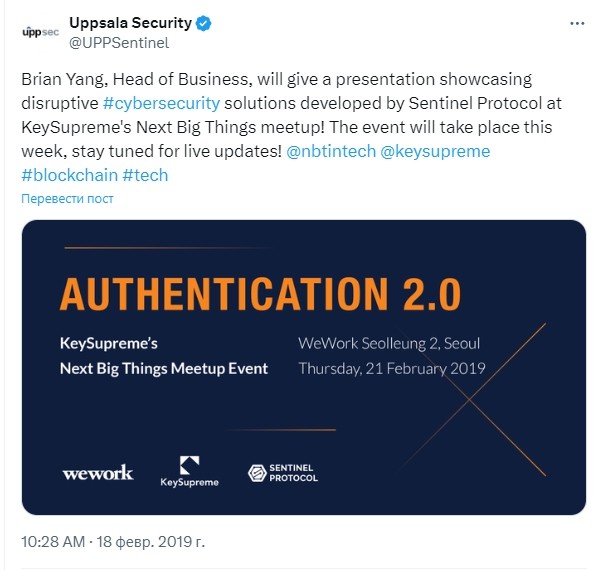Click the #blockchain hashtag

[70, 175]
